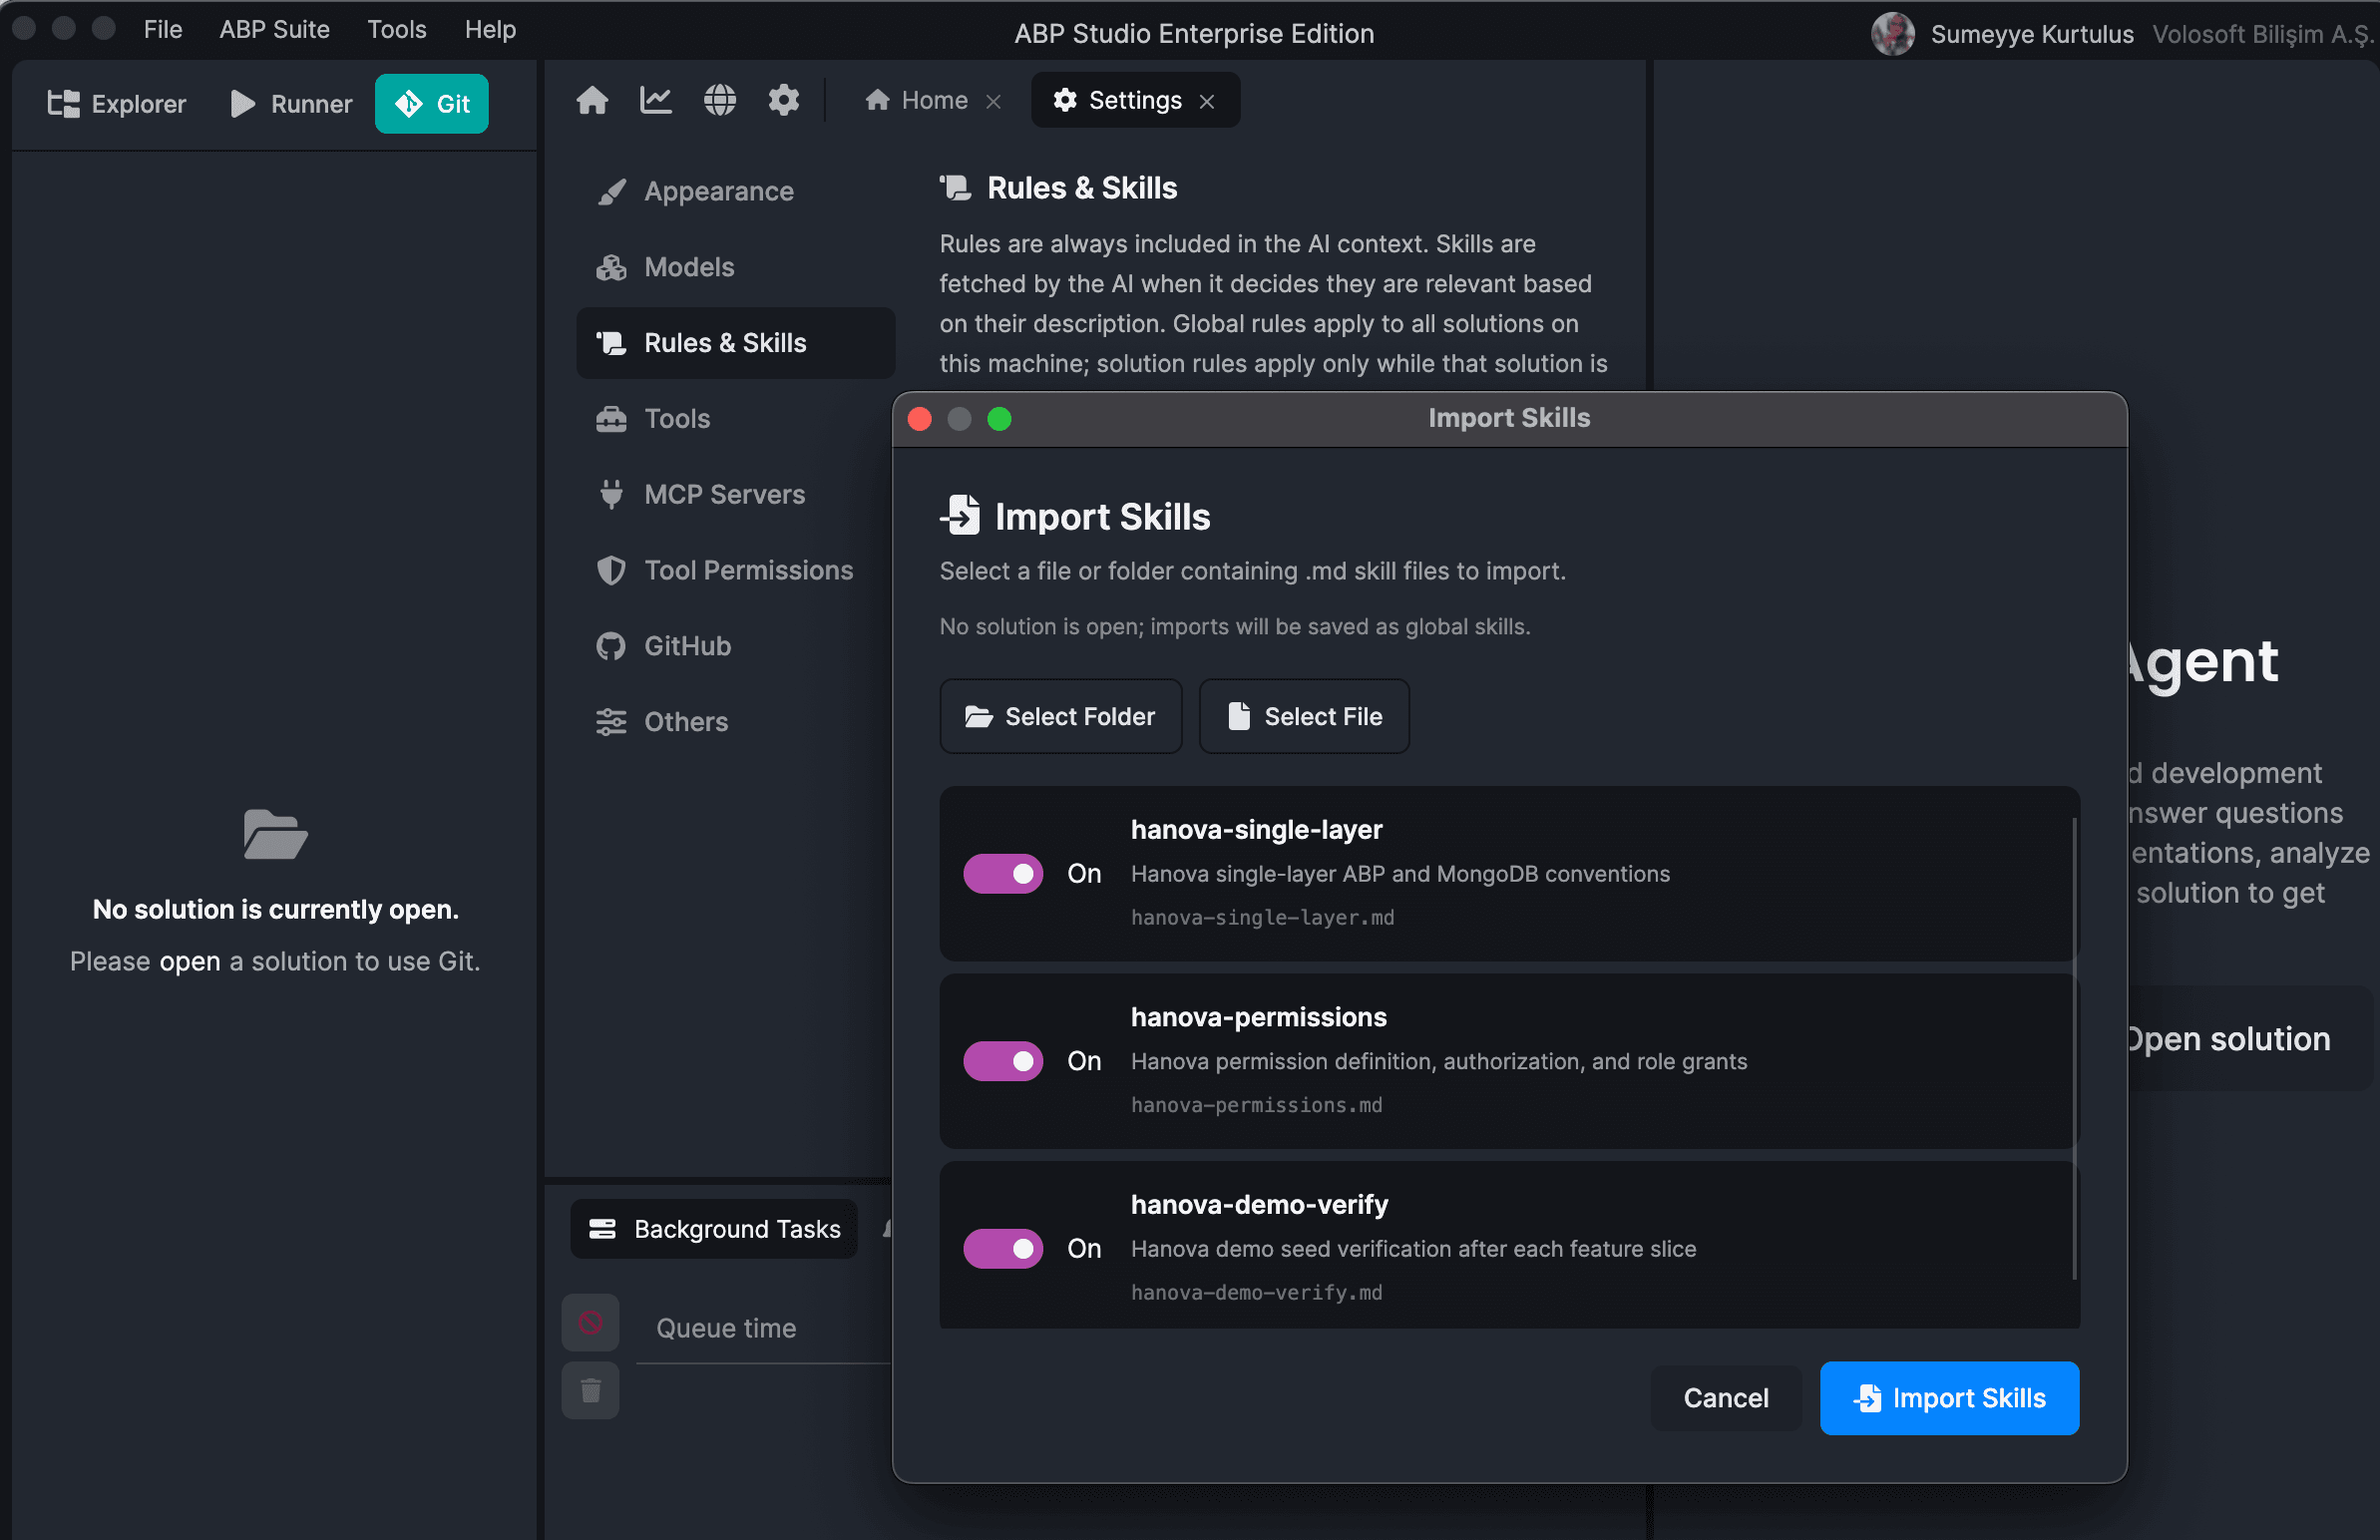Switch to the Runner panel
The width and height of the screenshot is (2380, 1540).
point(291,104)
